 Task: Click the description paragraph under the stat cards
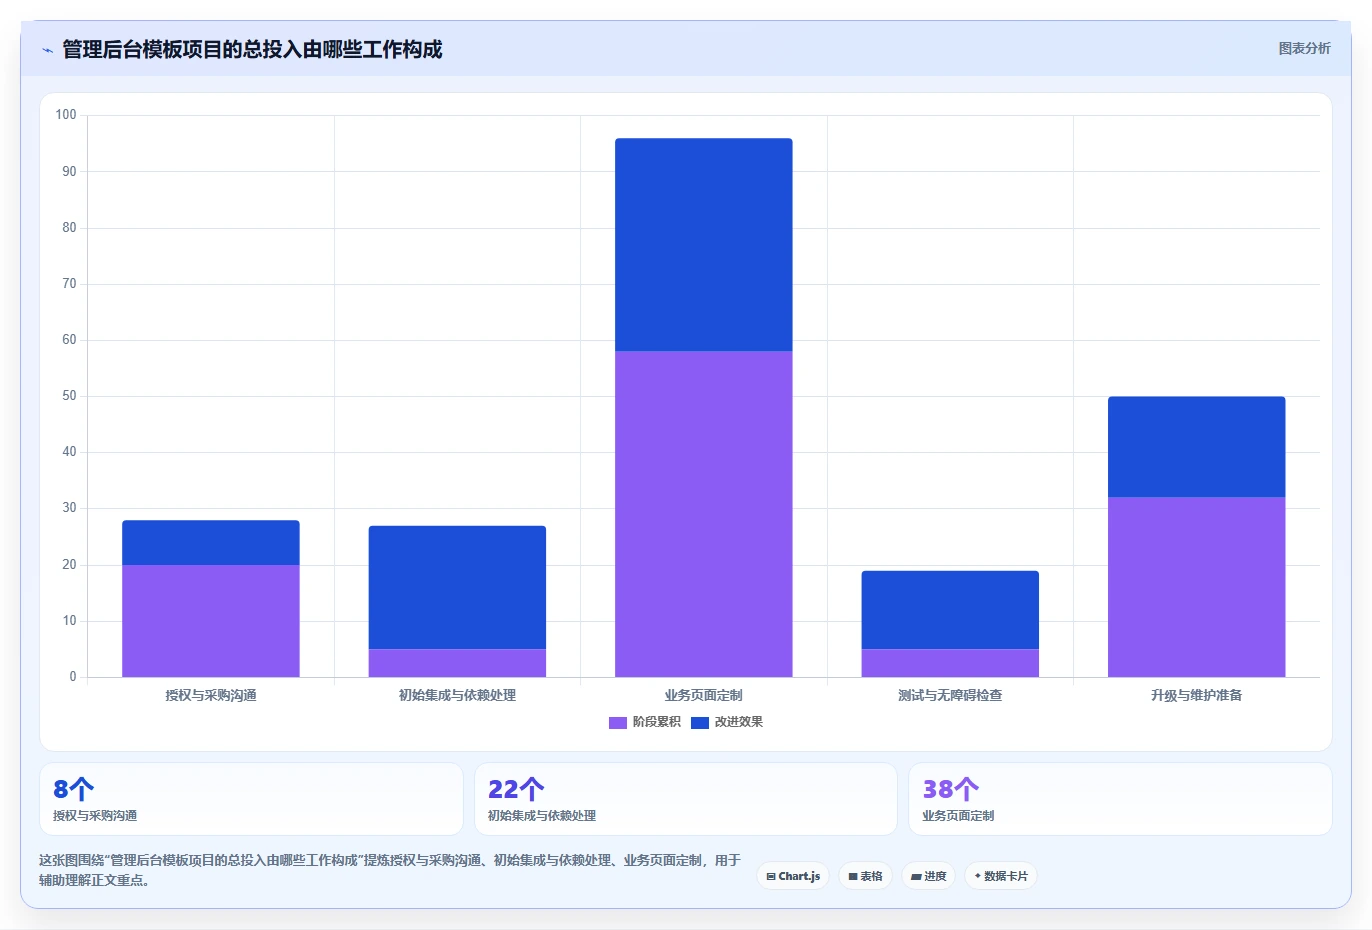pyautogui.click(x=390, y=870)
